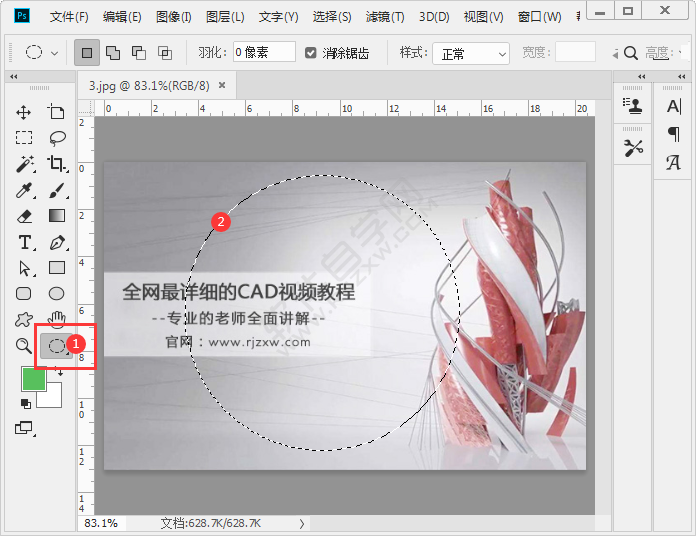
Task: Click the 宽度 width input field
Action: [575, 52]
